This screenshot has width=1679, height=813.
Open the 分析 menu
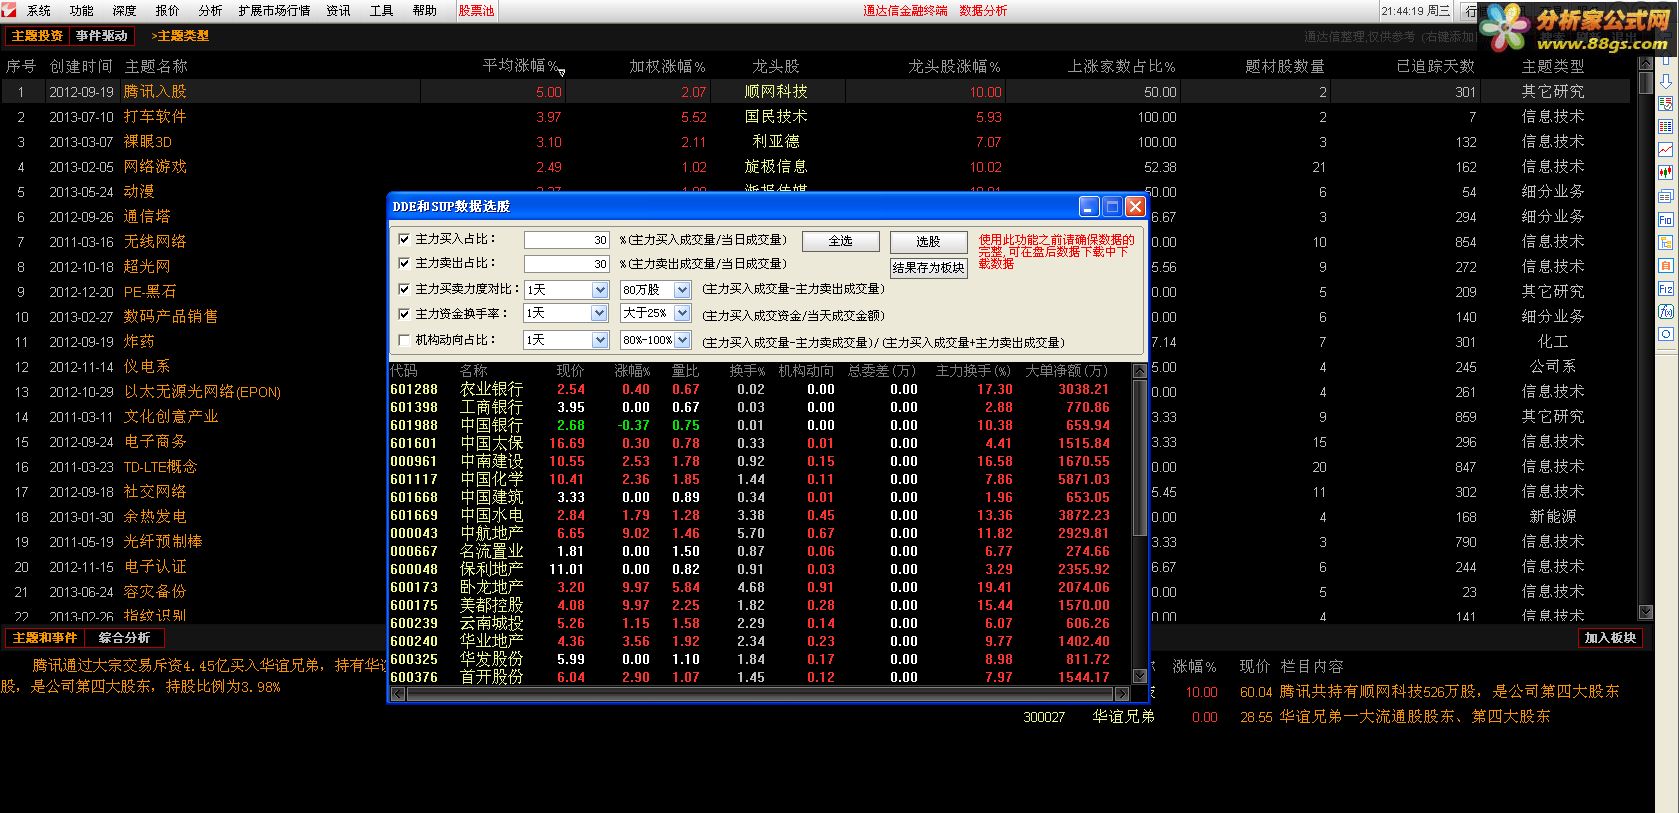click(x=211, y=11)
